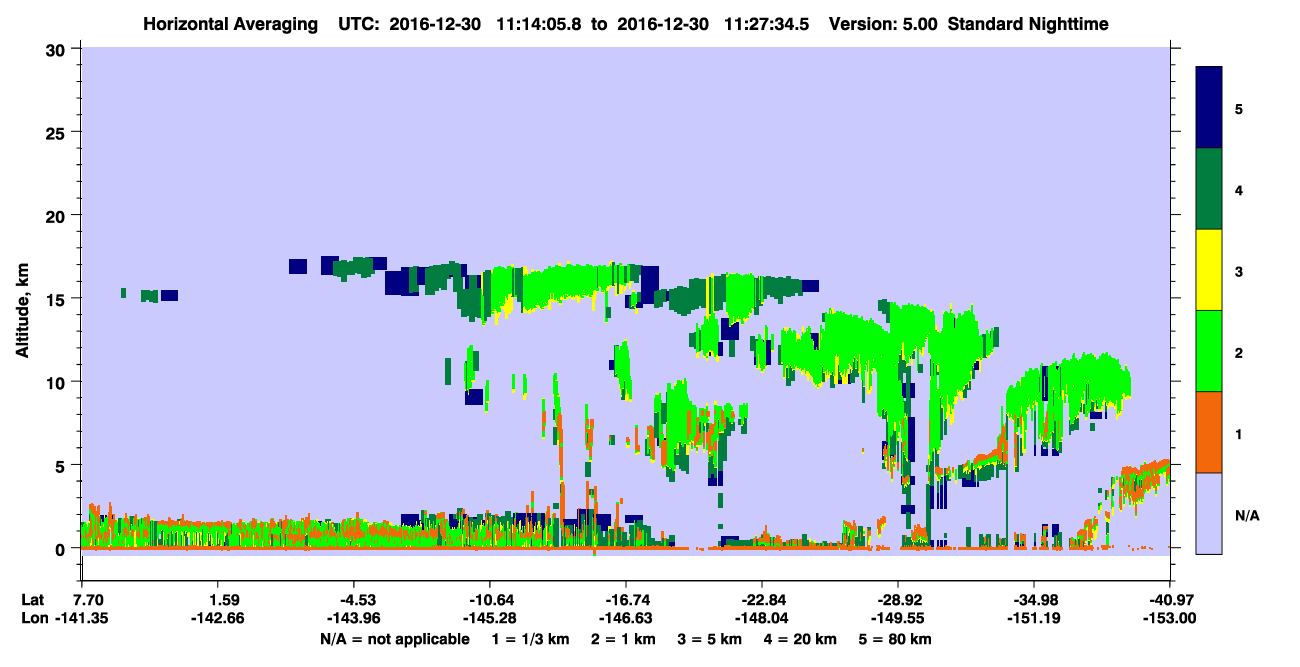Click the y-axis tick label 30
The width and height of the screenshot is (1300, 667).
[58, 49]
